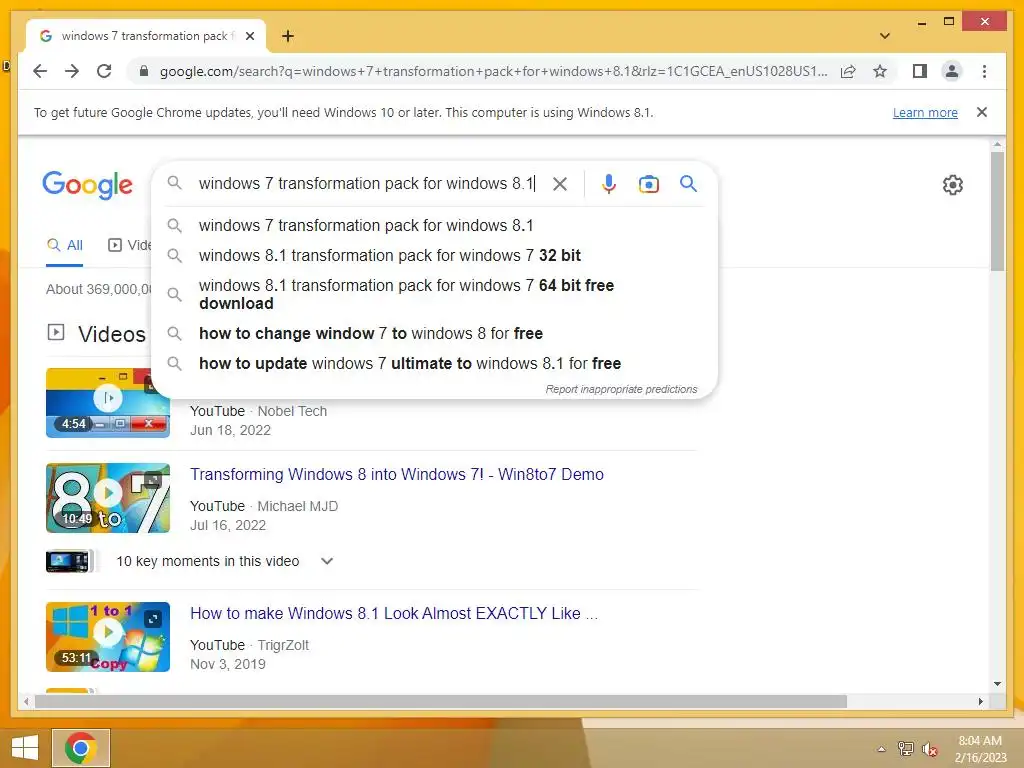Dismiss the Chrome update notification bar

click(981, 112)
